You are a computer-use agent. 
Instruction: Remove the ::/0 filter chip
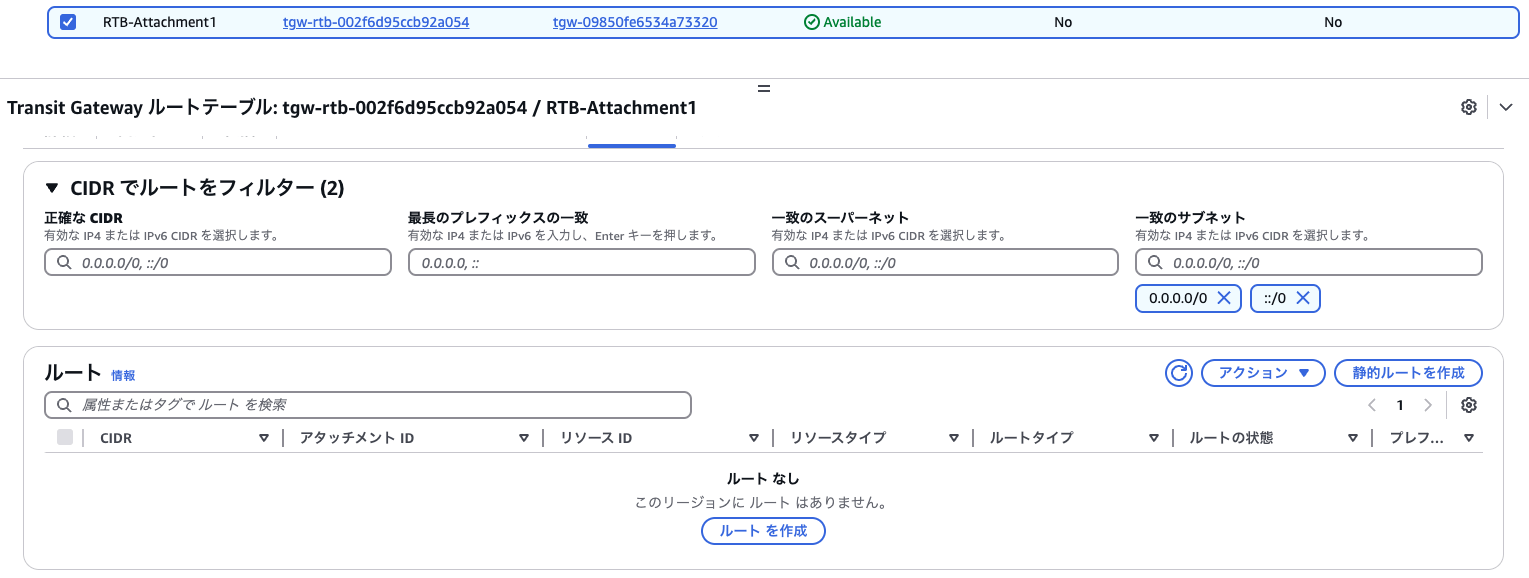pos(1304,298)
